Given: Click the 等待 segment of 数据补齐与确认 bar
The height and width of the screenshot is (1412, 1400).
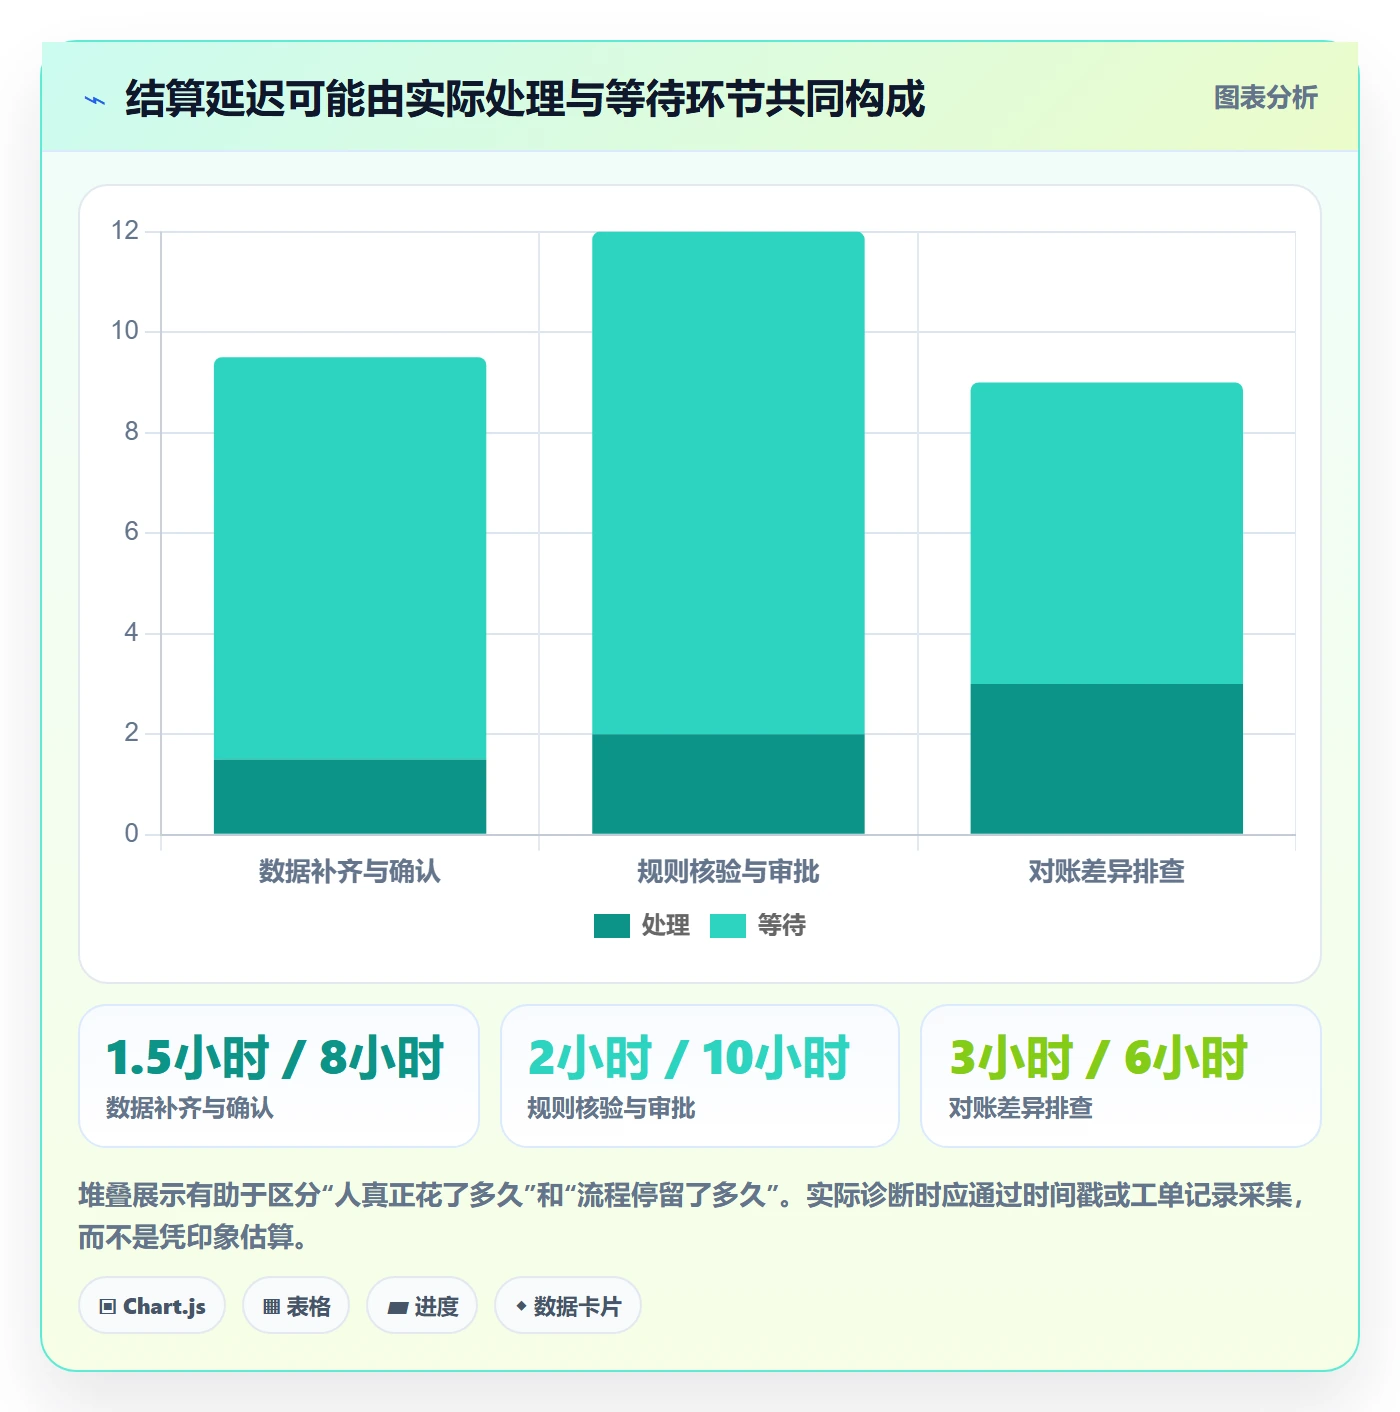Looking at the screenshot, I should click(x=350, y=558).
